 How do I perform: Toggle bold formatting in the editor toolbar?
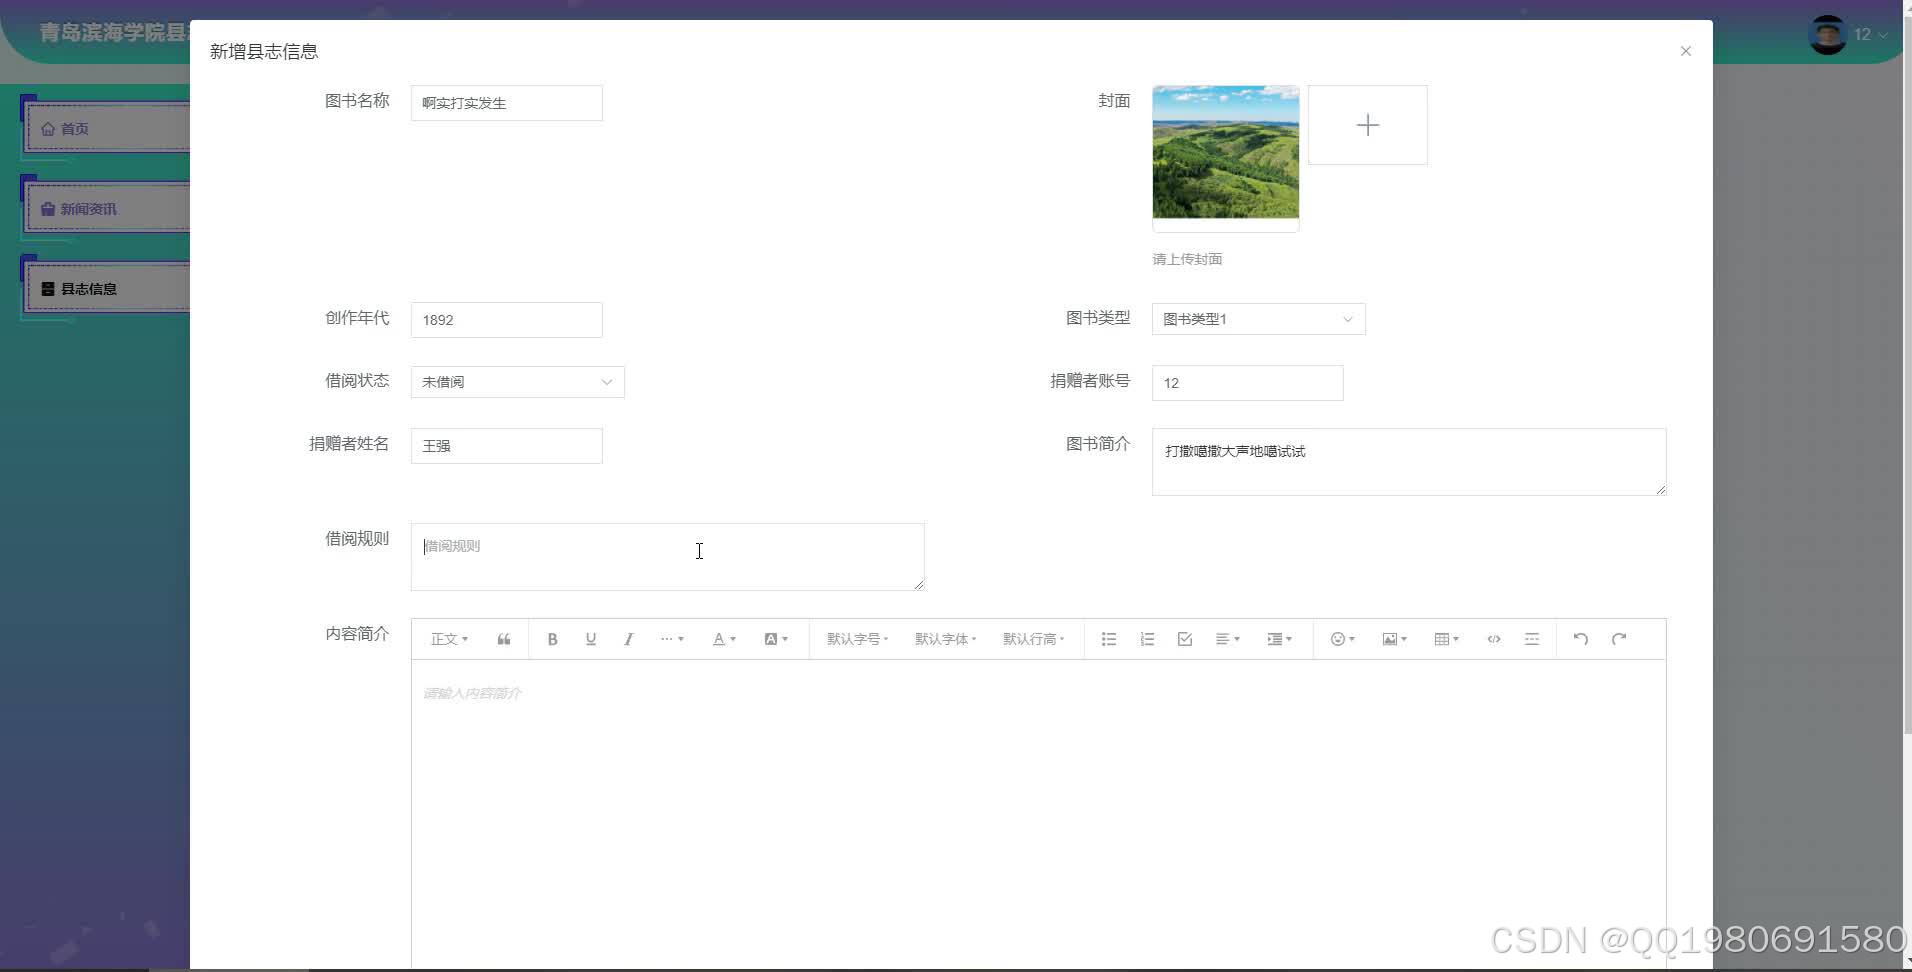click(x=552, y=638)
